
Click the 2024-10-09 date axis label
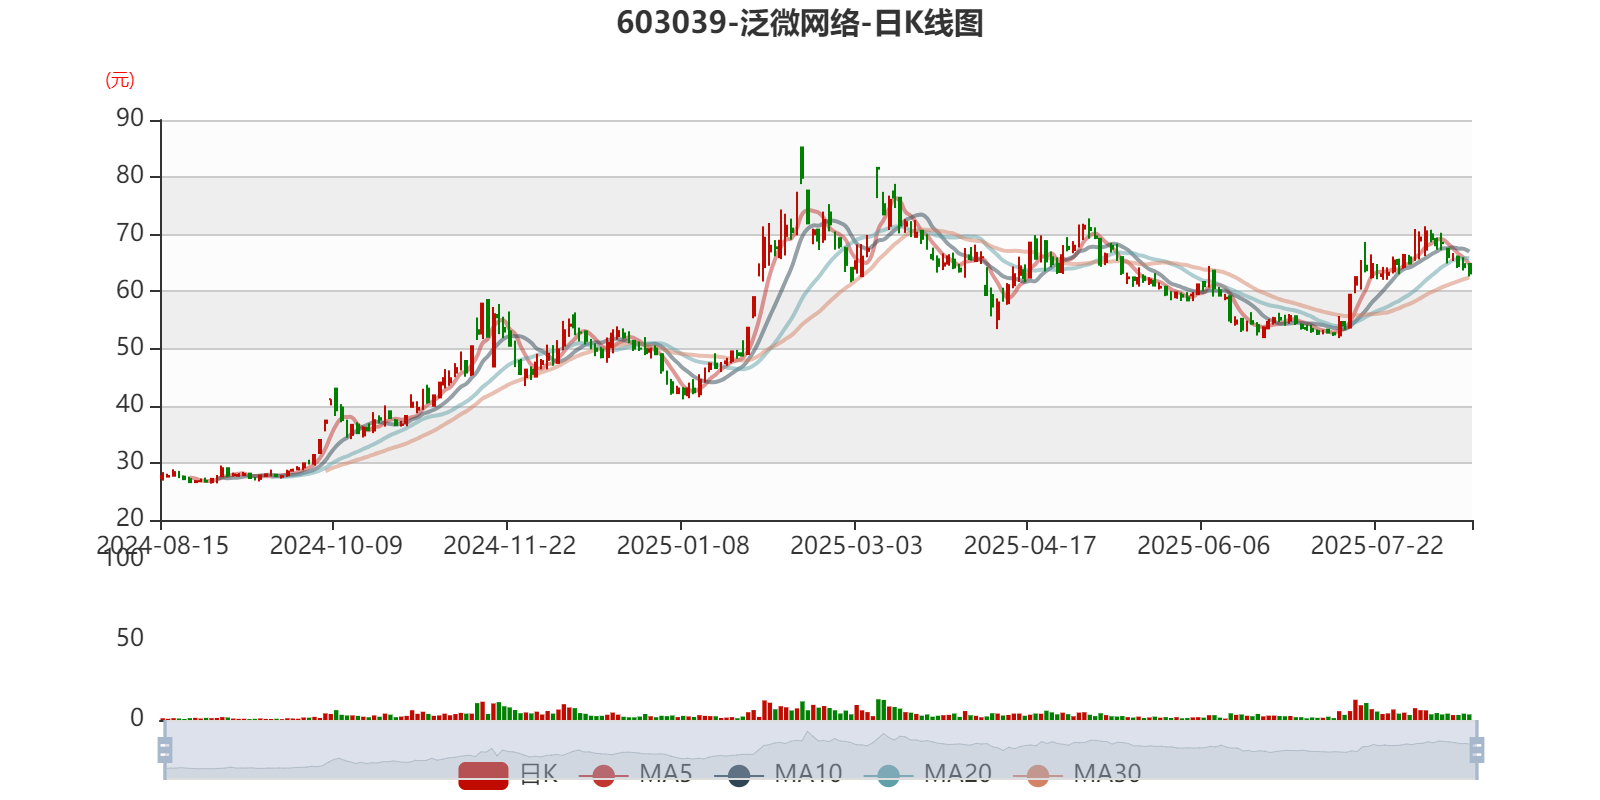[x=336, y=545]
